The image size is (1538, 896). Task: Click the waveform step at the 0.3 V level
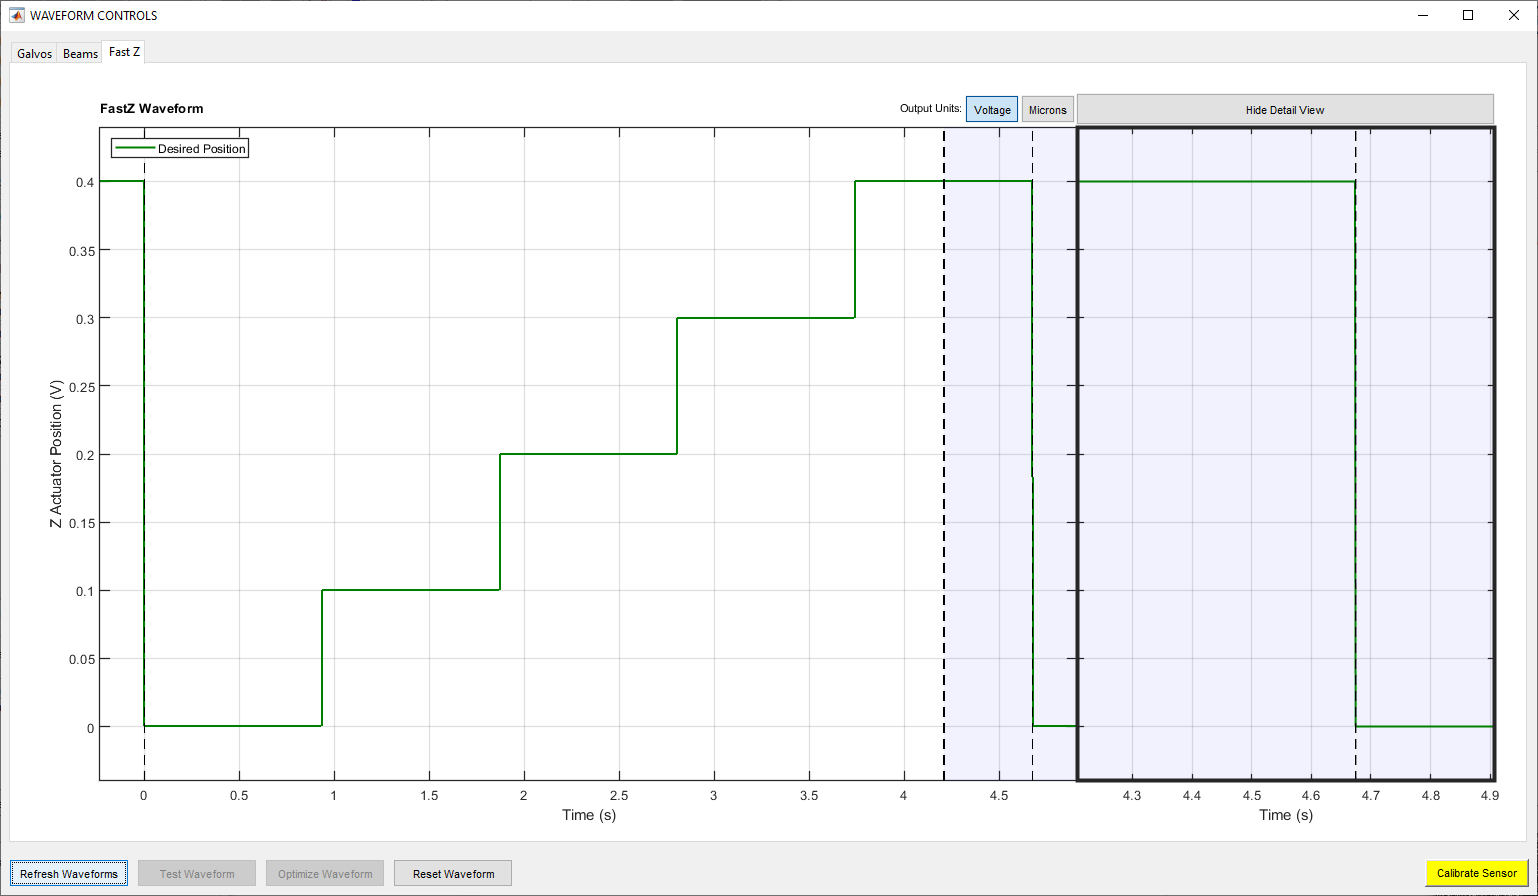click(765, 318)
